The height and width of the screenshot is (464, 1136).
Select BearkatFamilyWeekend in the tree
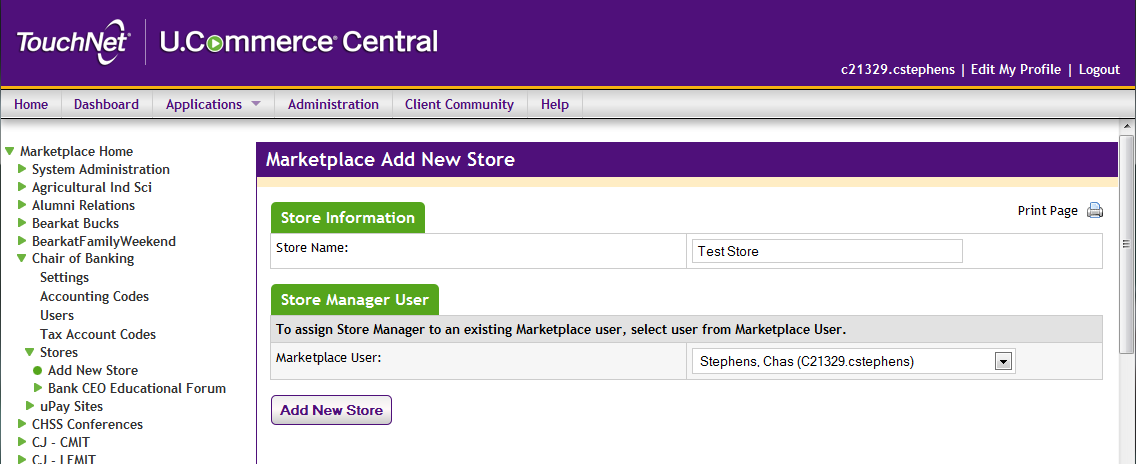click(104, 241)
